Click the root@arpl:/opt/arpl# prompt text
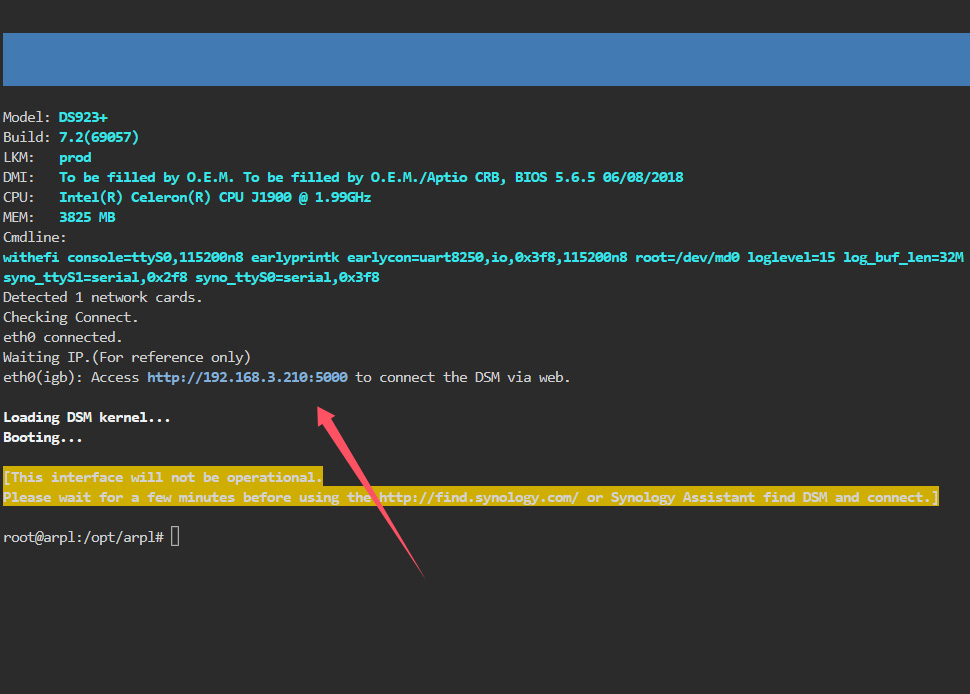The height and width of the screenshot is (694, 970). coord(83,537)
